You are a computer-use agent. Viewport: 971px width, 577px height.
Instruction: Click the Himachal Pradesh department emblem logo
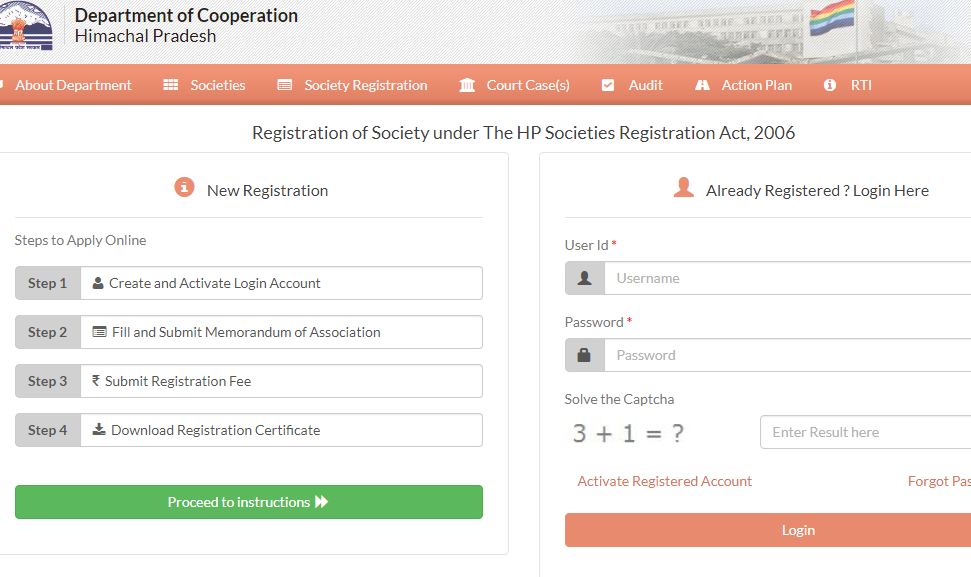pyautogui.click(x=29, y=27)
